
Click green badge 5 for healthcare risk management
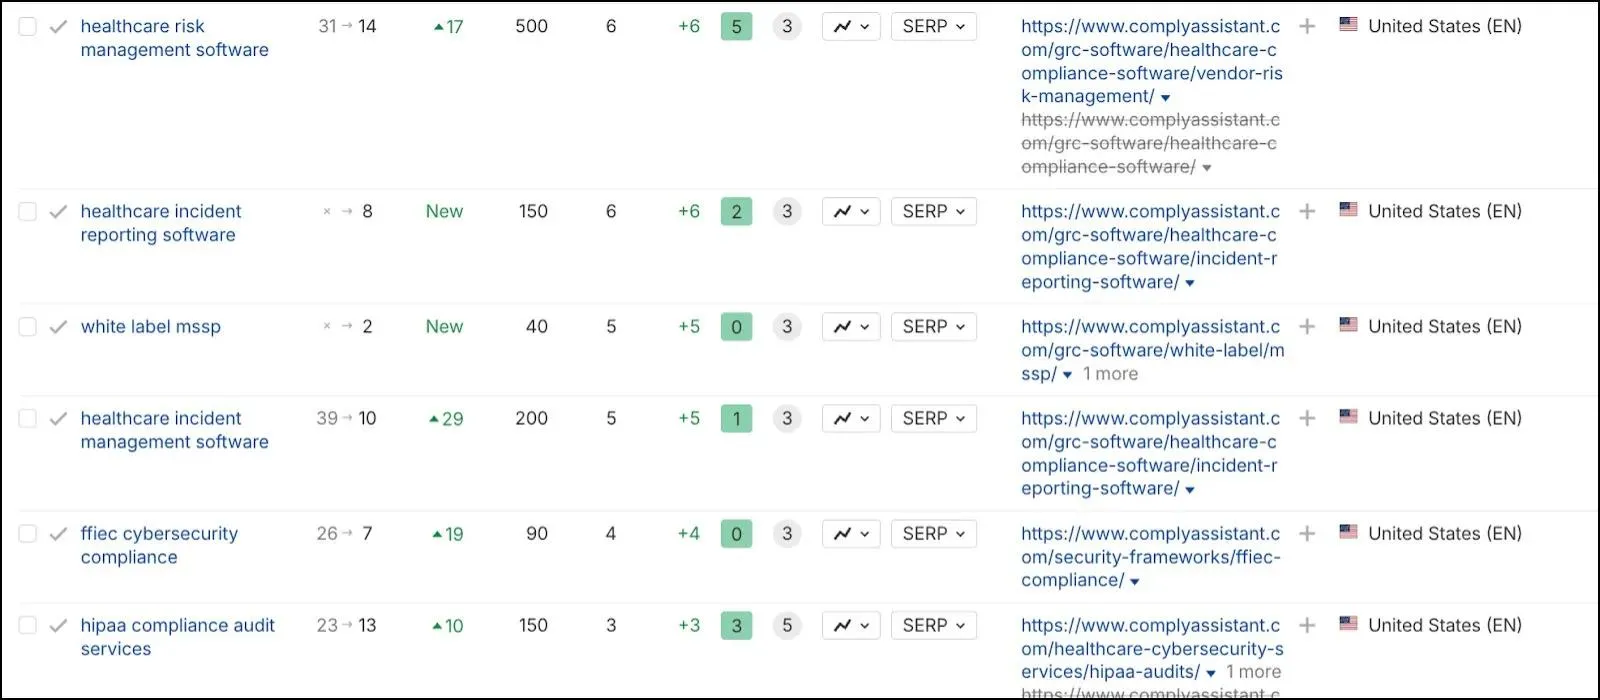tap(736, 27)
